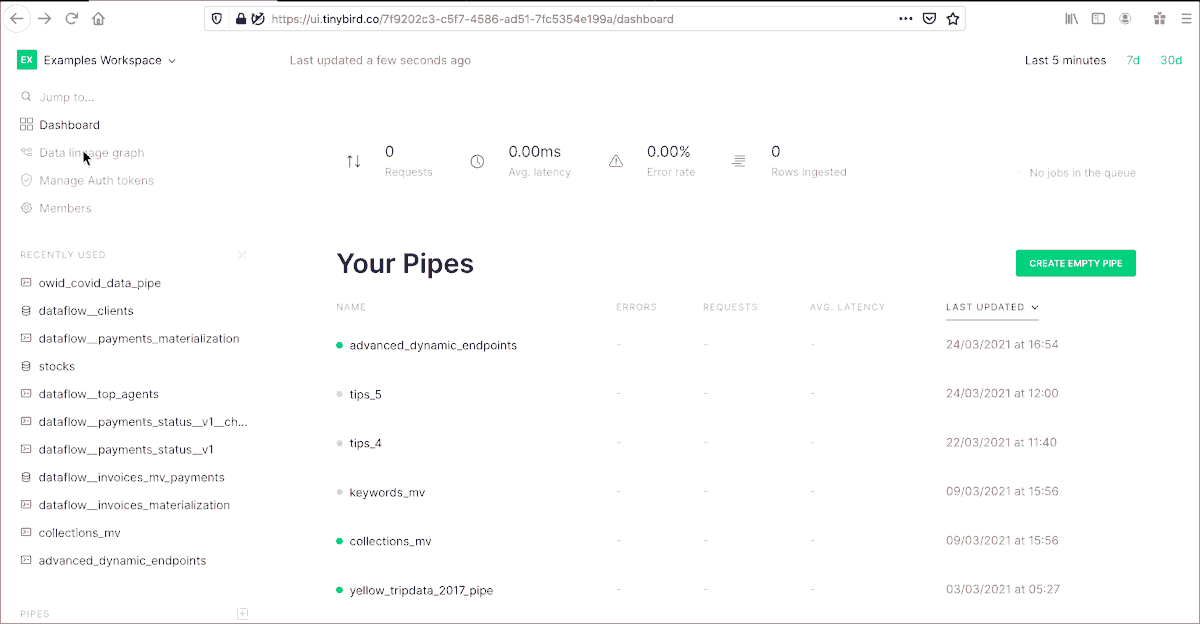Expand the Examples Workspace dropdown
Viewport: 1200px width, 624px height.
(x=172, y=61)
